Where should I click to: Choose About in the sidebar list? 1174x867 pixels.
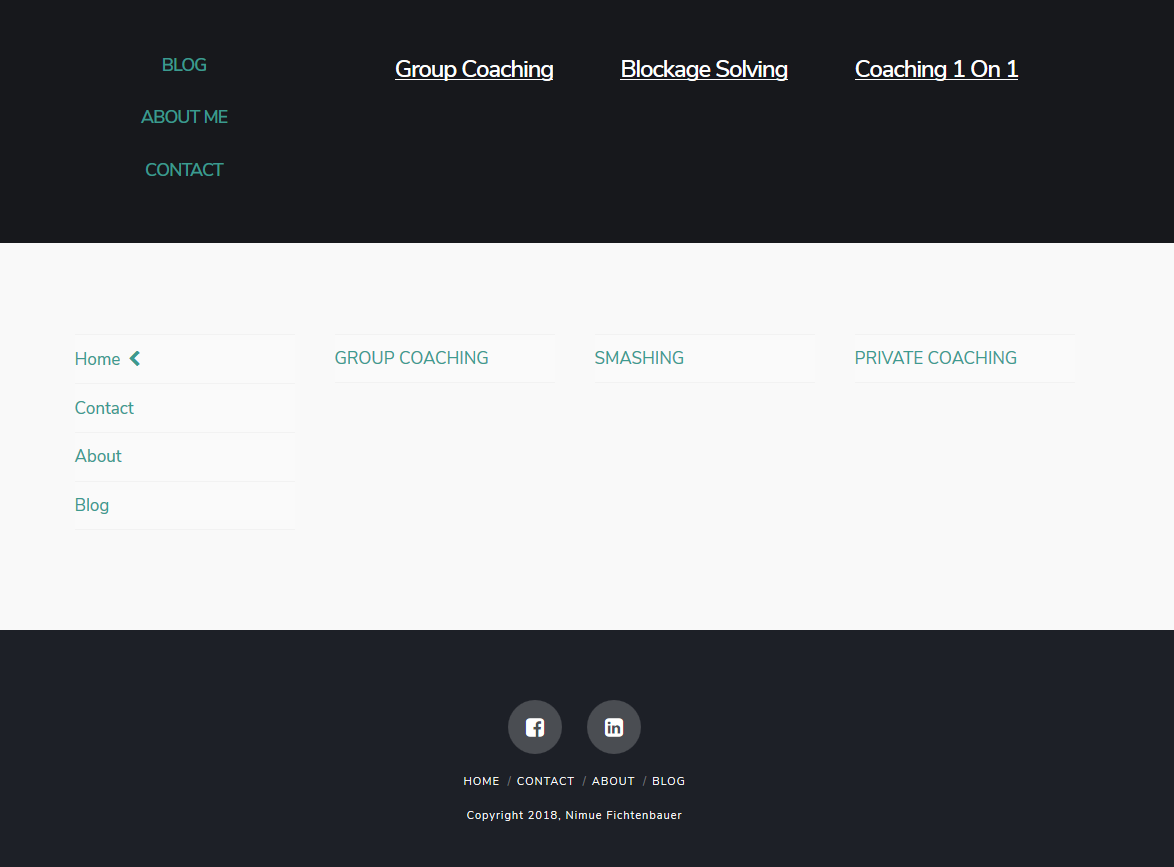click(98, 456)
